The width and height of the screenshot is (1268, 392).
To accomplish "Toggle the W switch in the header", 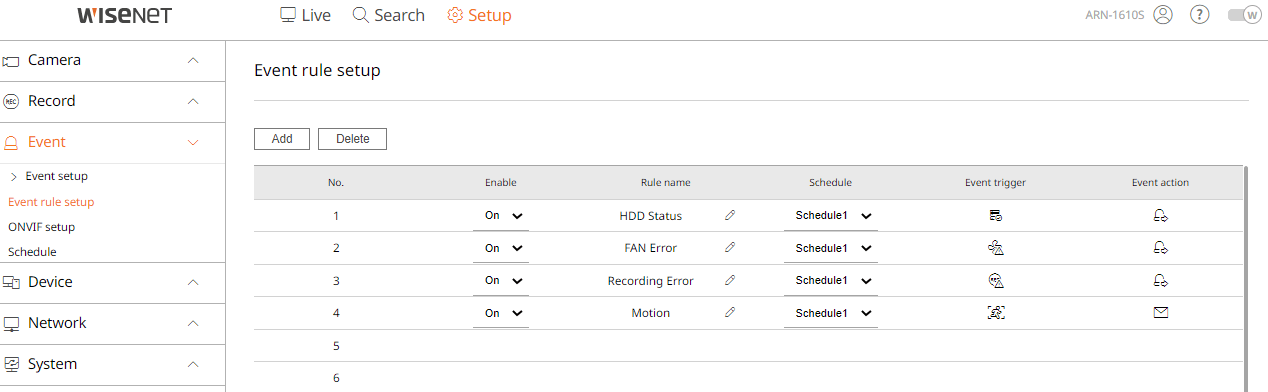I will [x=1244, y=15].
